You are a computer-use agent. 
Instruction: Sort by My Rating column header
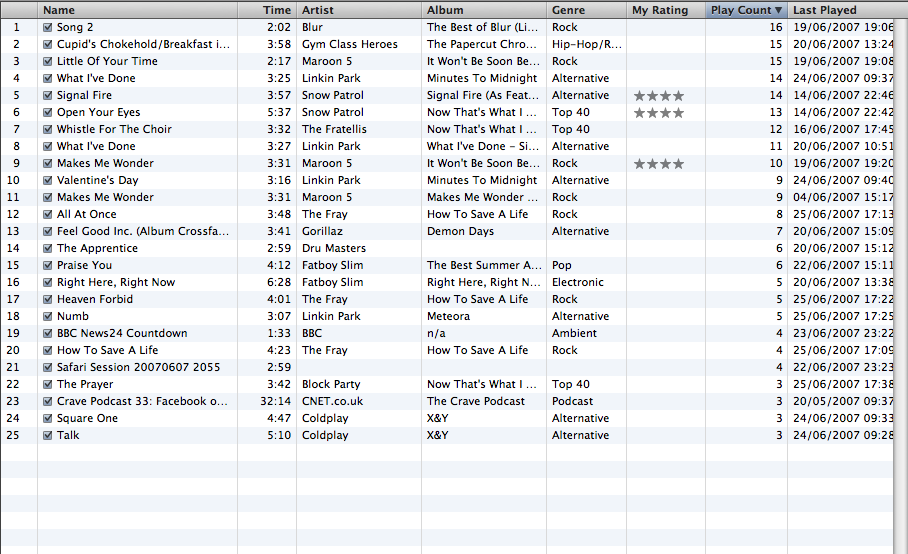click(666, 10)
